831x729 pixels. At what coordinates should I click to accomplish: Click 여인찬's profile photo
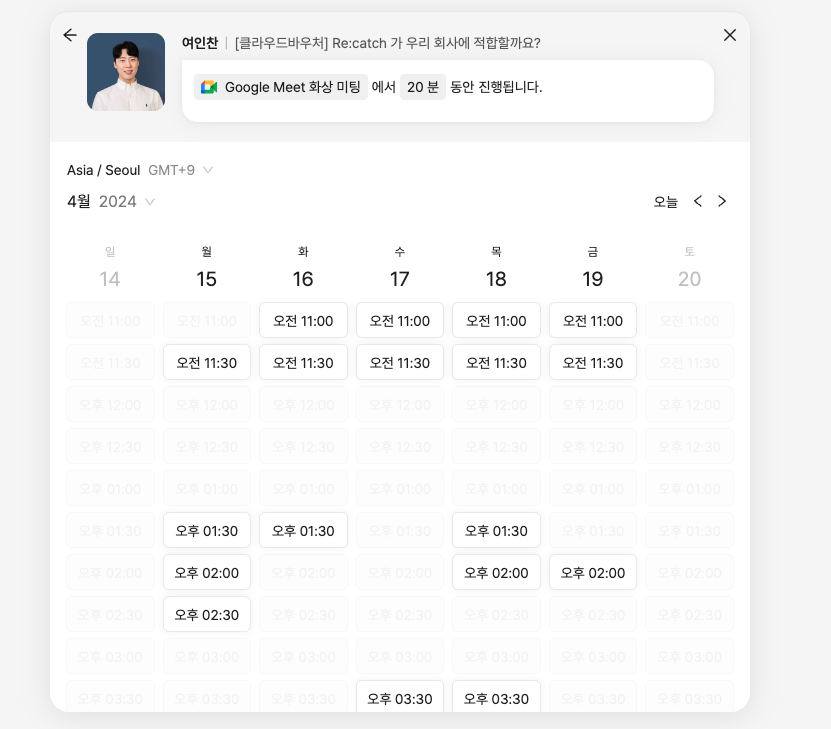coord(126,72)
